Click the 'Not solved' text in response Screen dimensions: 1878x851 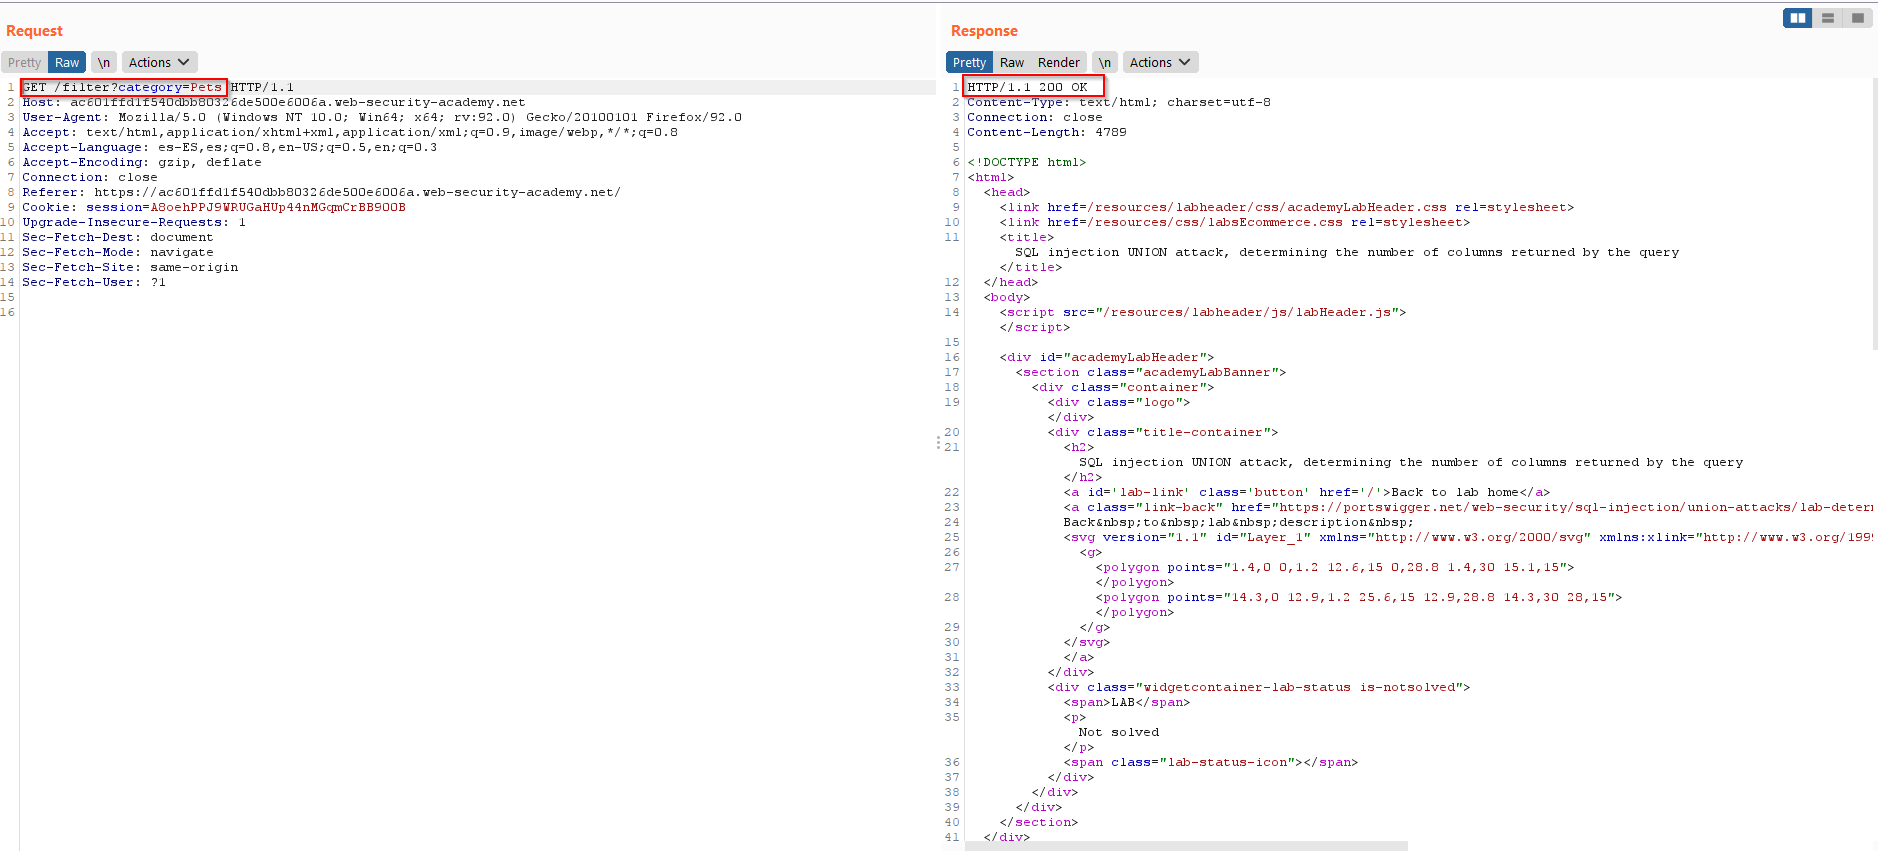tap(1119, 732)
